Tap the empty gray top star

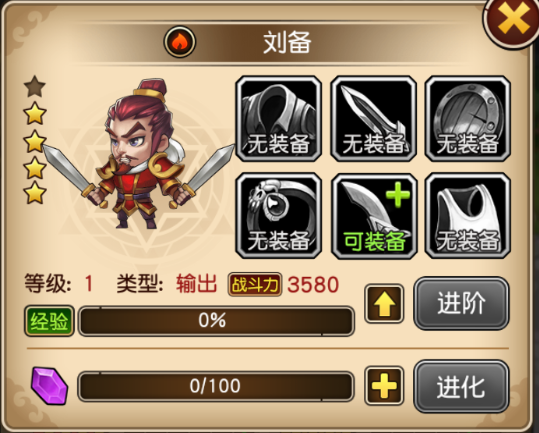pos(35,87)
